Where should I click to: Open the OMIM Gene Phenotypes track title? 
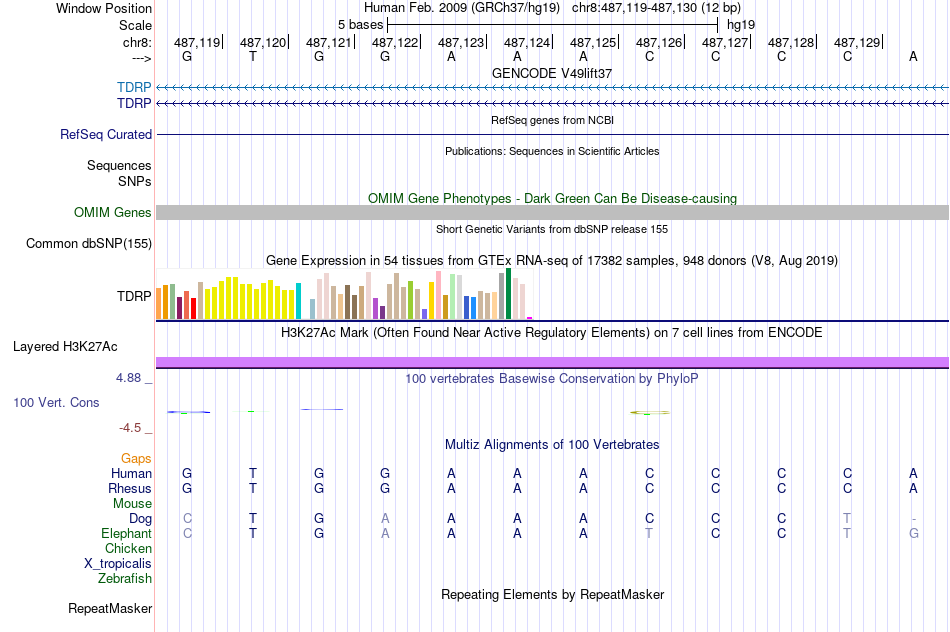(552, 198)
